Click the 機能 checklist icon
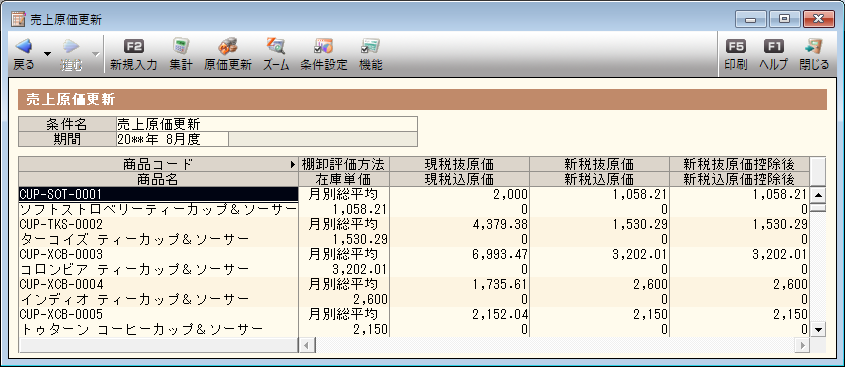 371,46
